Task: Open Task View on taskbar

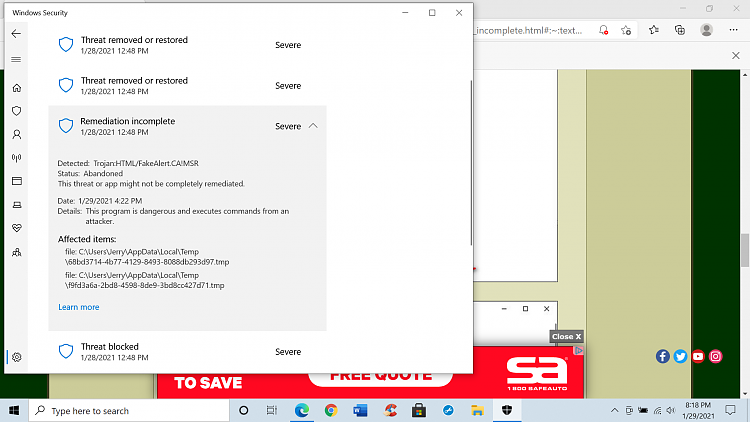Action: [x=272, y=411]
